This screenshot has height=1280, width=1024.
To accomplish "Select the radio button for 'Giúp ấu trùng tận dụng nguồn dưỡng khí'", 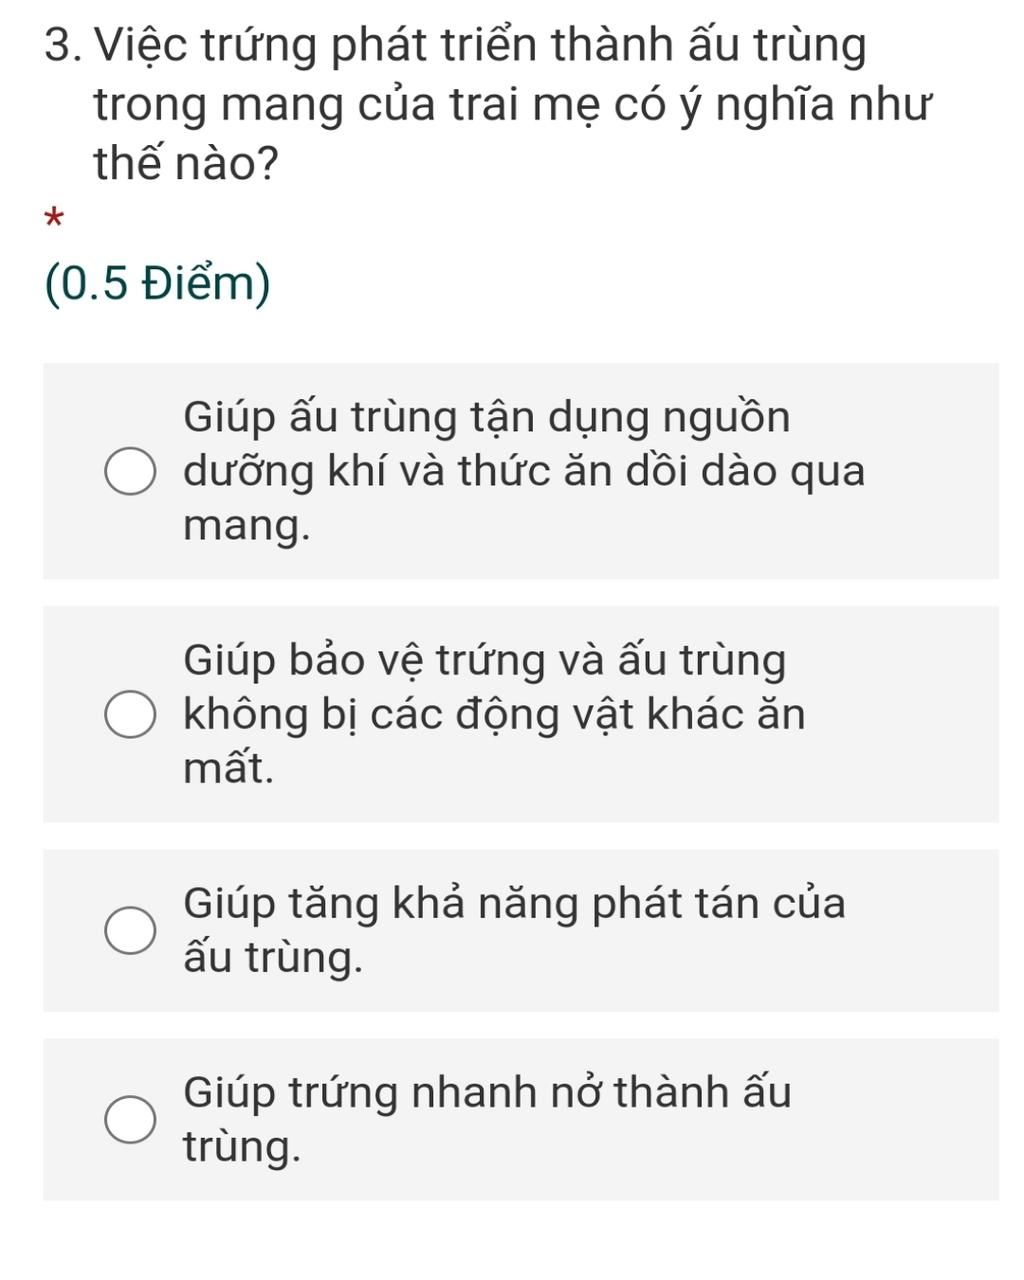I will [130, 472].
